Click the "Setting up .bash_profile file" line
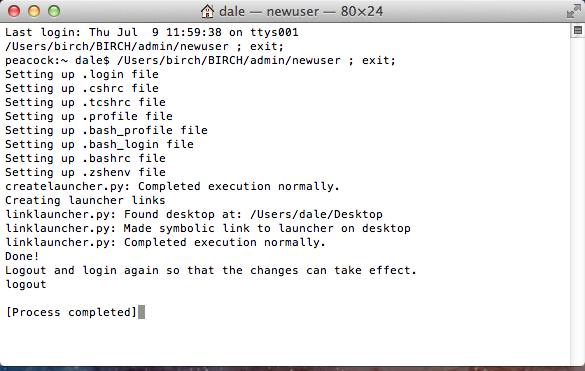The height and width of the screenshot is (371, 585). click(x=106, y=130)
